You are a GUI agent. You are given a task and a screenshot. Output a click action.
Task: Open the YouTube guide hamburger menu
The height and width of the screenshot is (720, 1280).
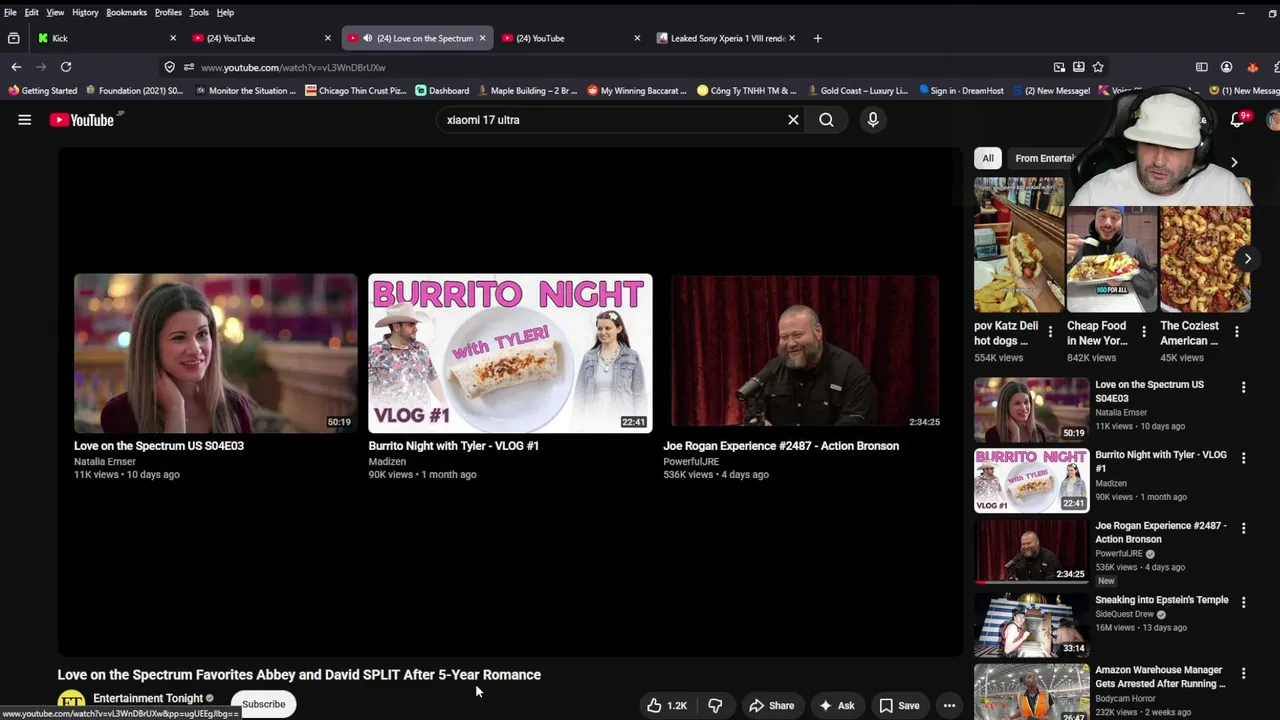coord(25,120)
